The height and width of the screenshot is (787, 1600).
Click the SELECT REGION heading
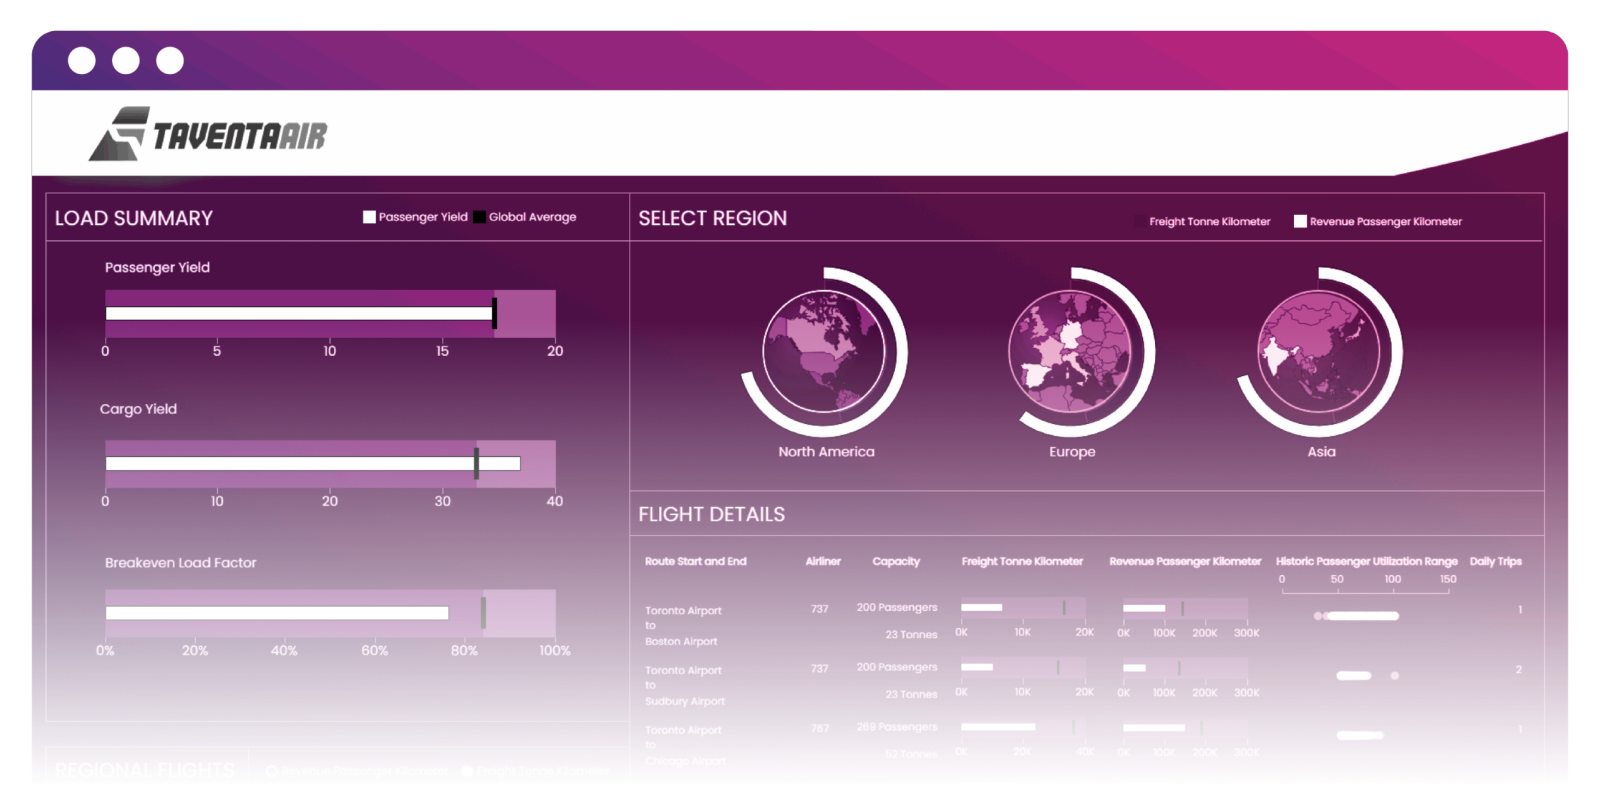tap(713, 218)
